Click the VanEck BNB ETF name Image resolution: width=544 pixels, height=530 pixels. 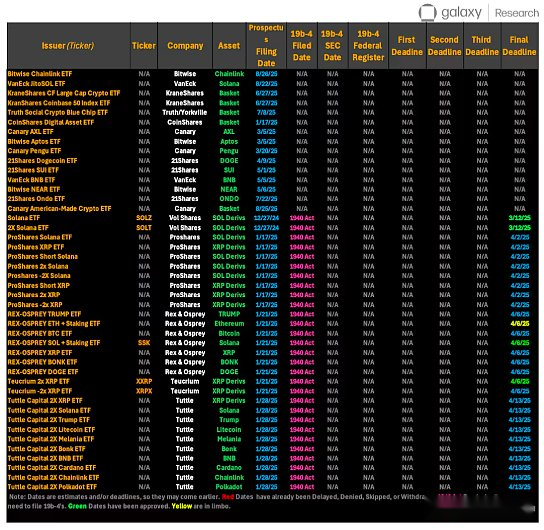point(31,180)
